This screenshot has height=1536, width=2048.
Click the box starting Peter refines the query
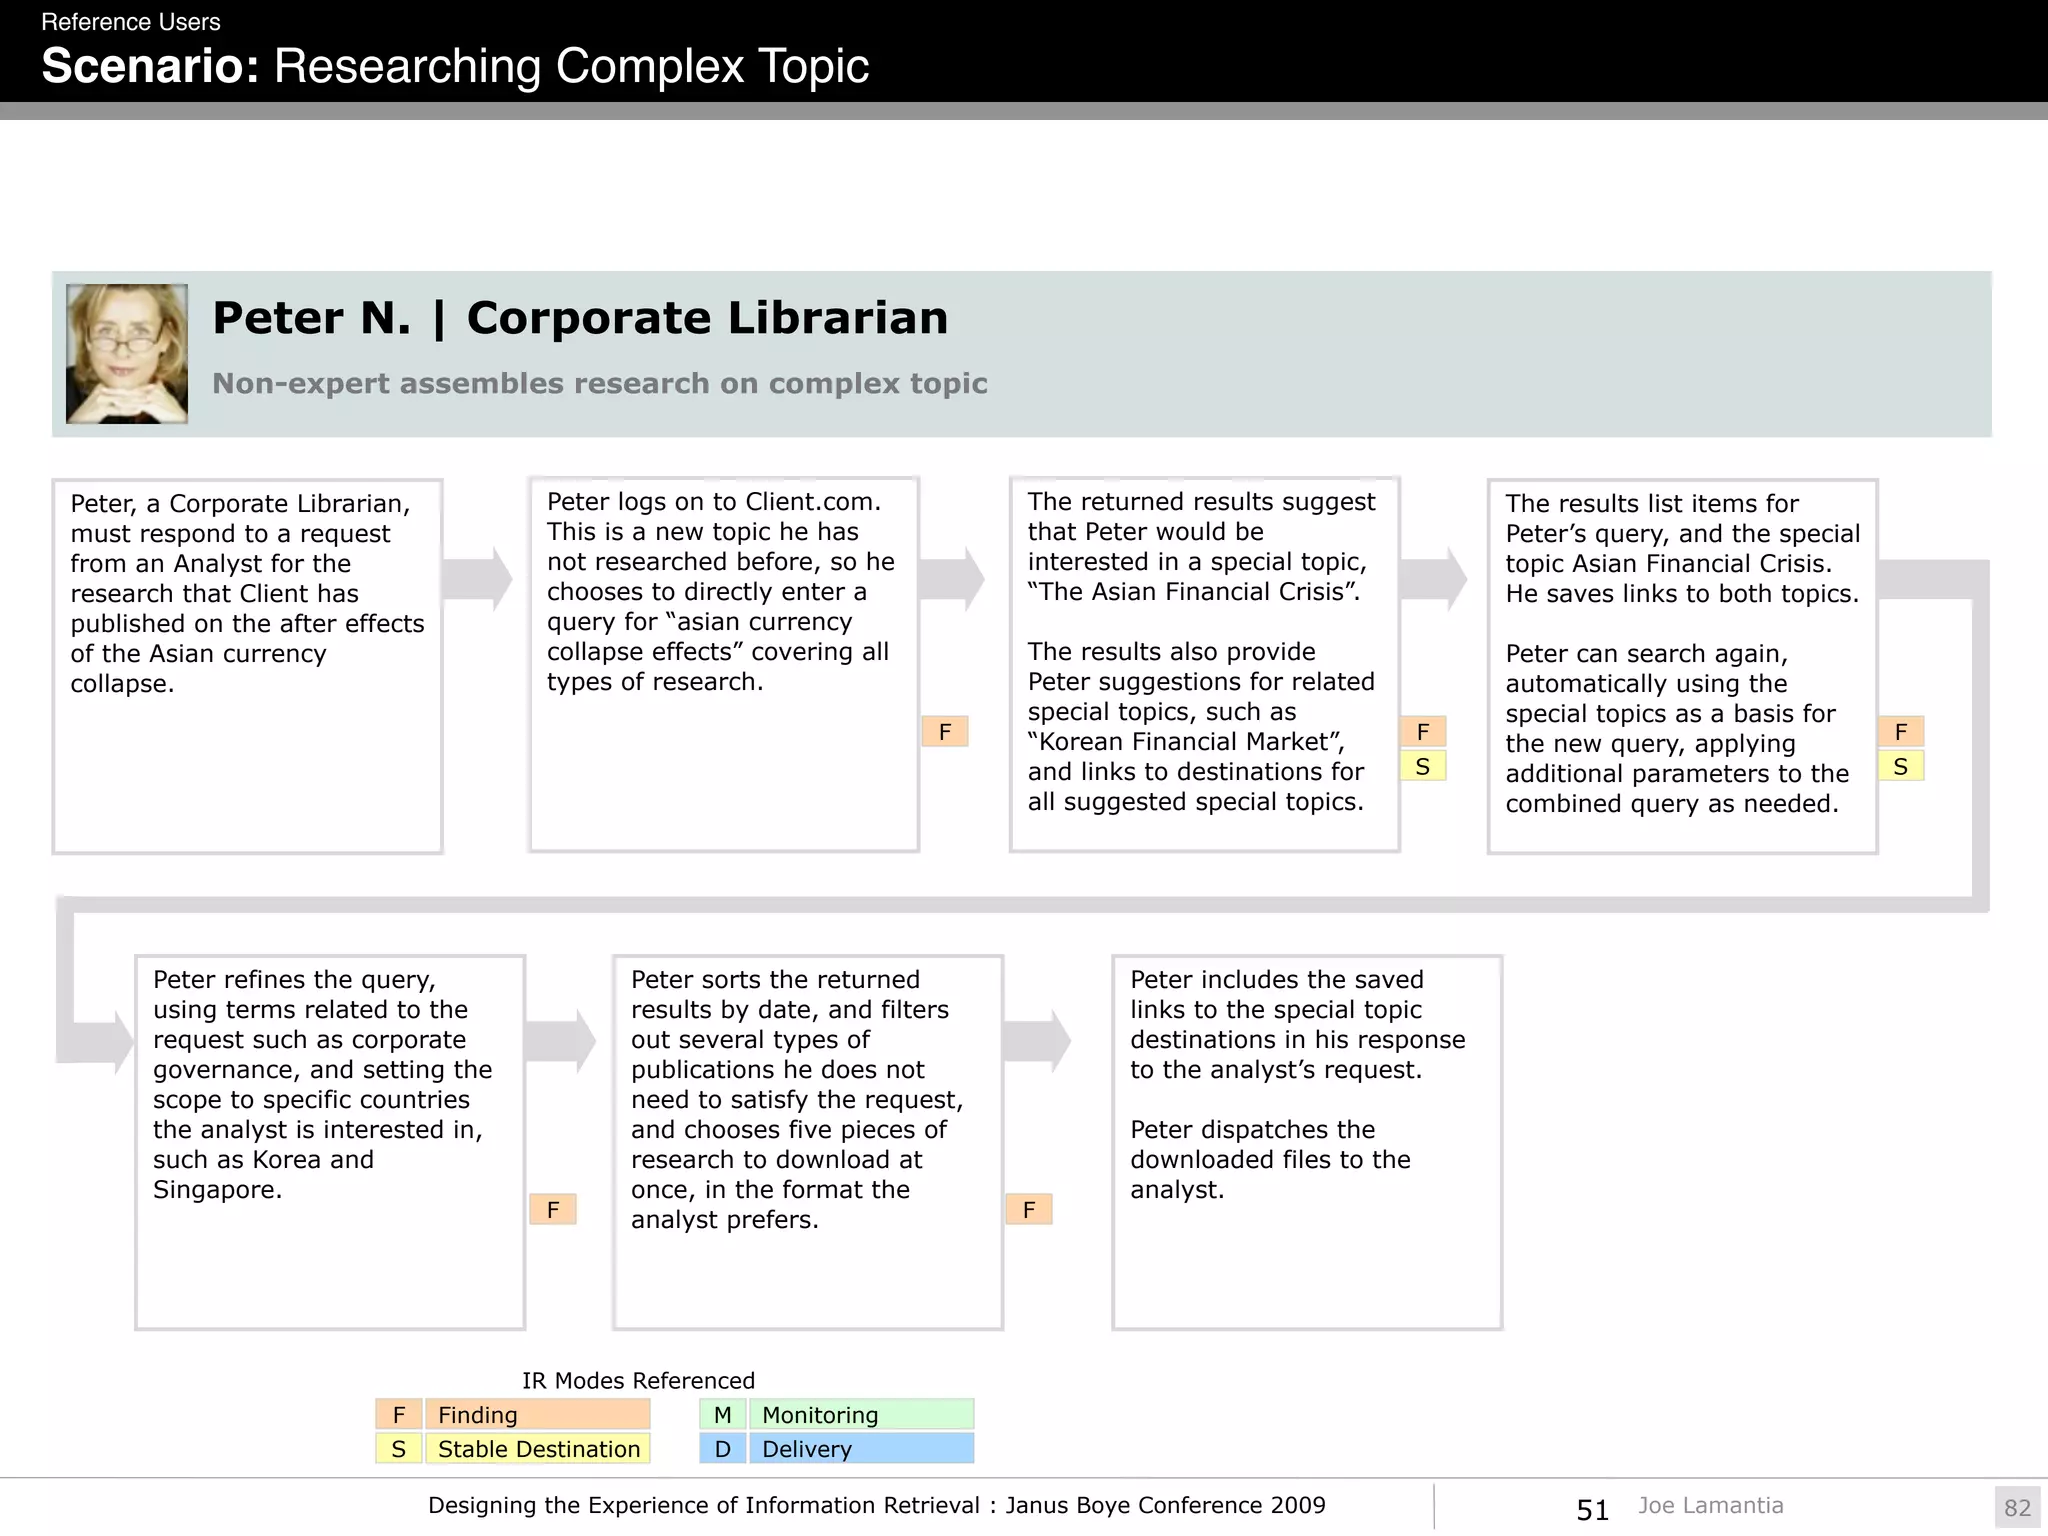point(330,1142)
